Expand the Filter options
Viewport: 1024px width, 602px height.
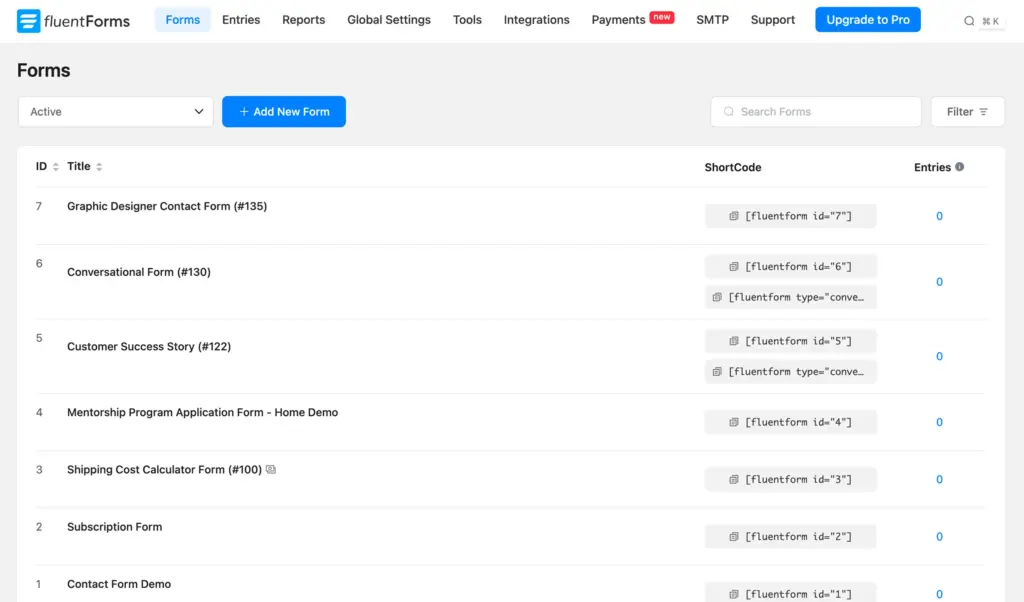coord(967,112)
